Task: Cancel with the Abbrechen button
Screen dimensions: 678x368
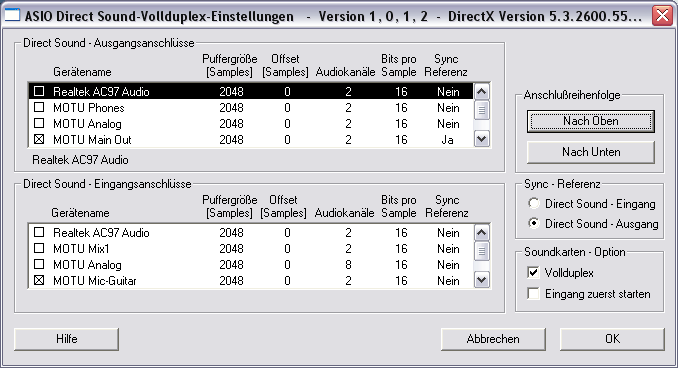Action: coord(493,339)
